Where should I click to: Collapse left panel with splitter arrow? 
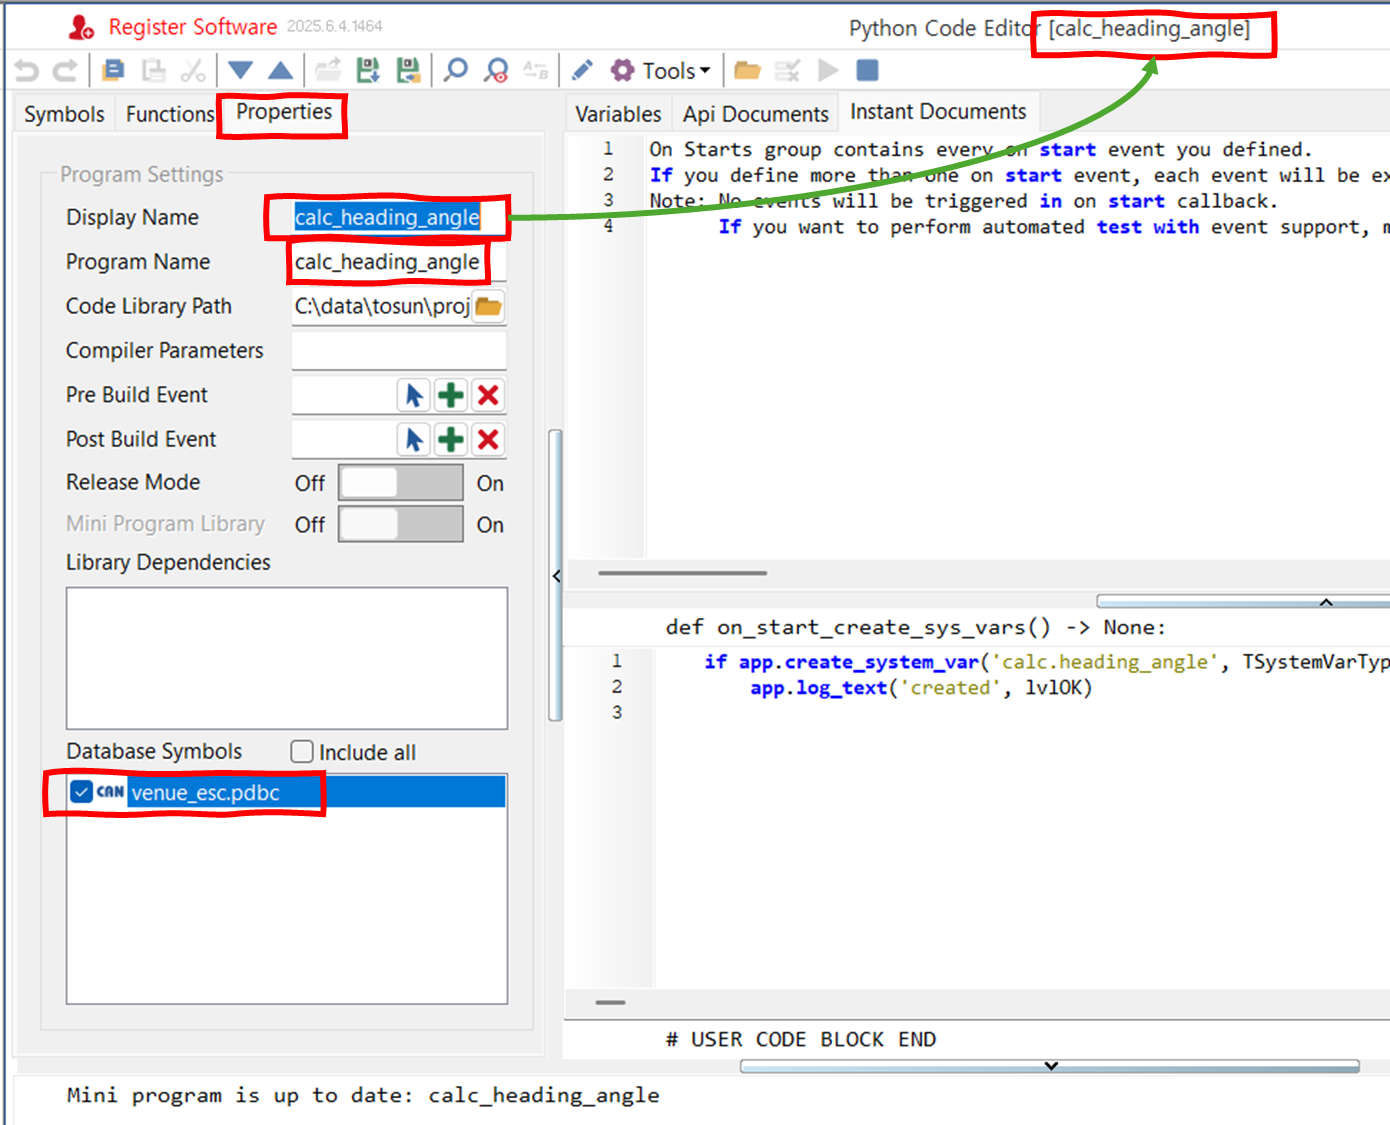556,576
